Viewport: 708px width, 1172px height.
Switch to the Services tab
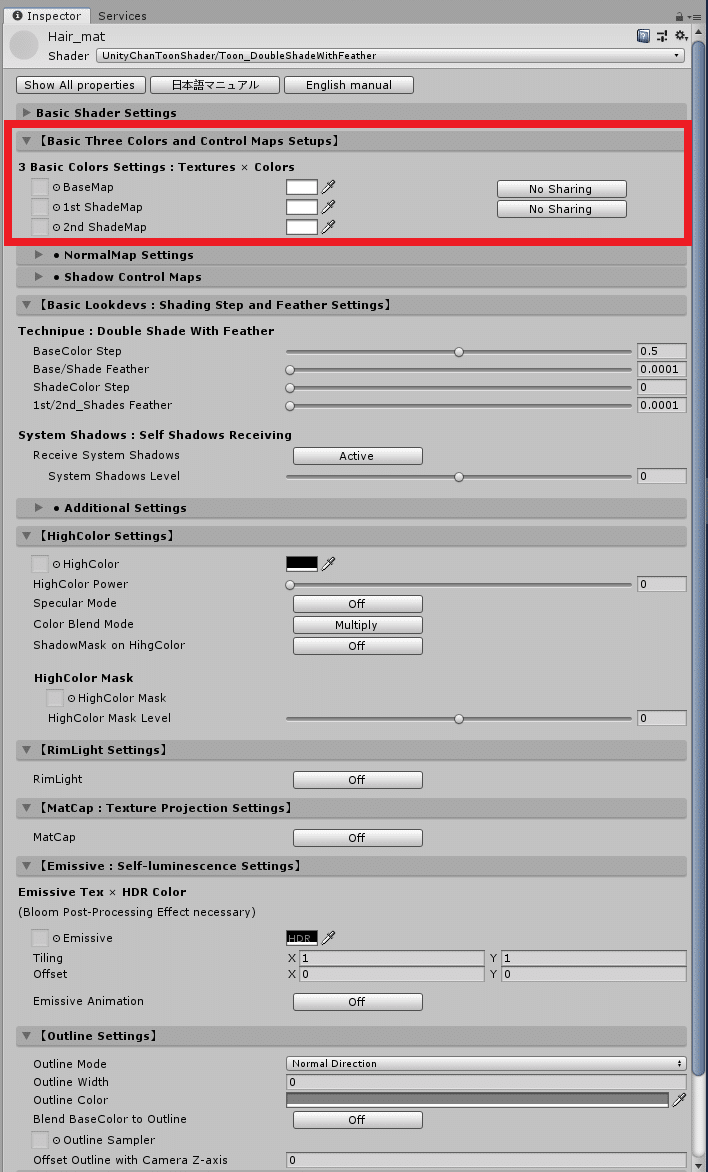pos(122,16)
